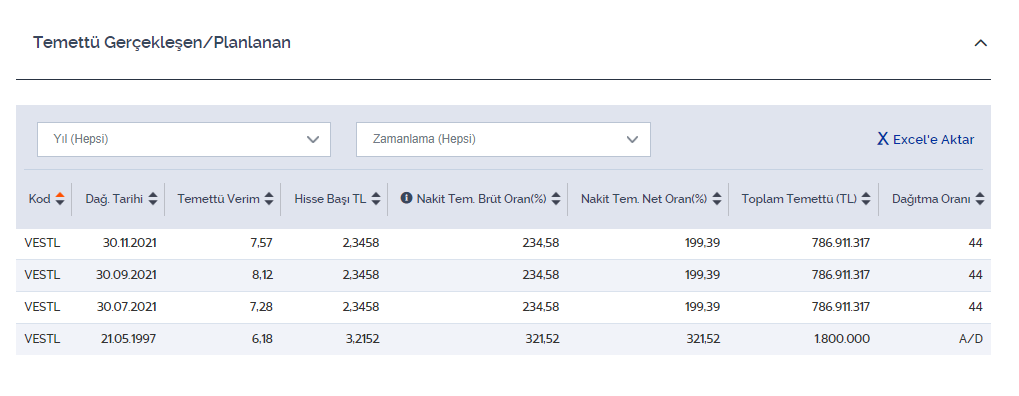The height and width of the screenshot is (396, 1019).
Task: Click info icon beside Nakit Tem. Brüt Oran
Action: coord(406,198)
